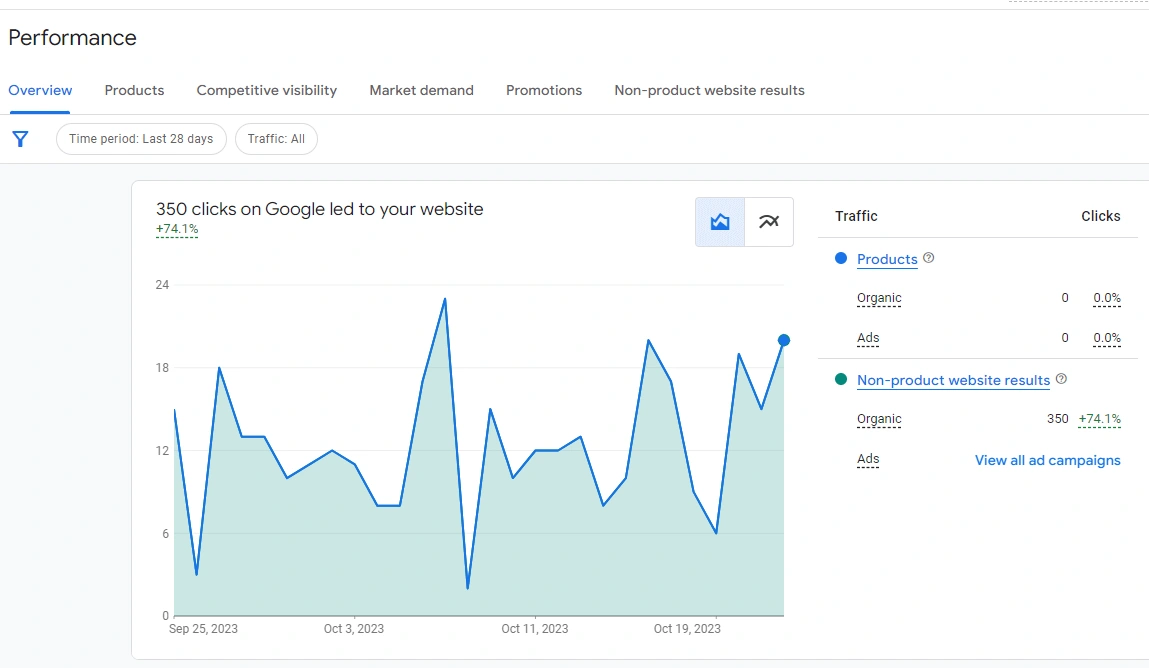Click the last data point on chart
This screenshot has height=668, width=1149.
[x=784, y=340]
